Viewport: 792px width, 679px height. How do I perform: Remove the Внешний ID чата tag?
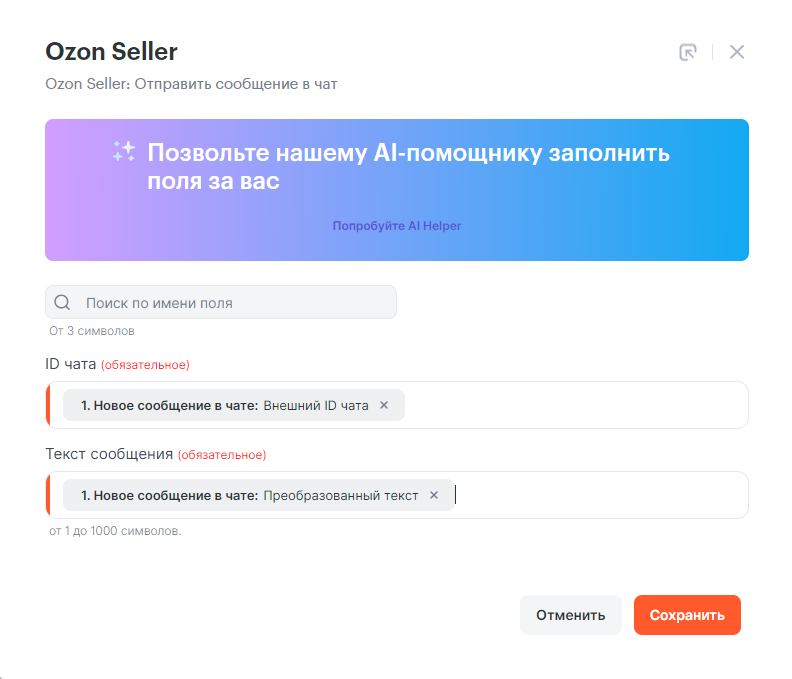coord(384,405)
